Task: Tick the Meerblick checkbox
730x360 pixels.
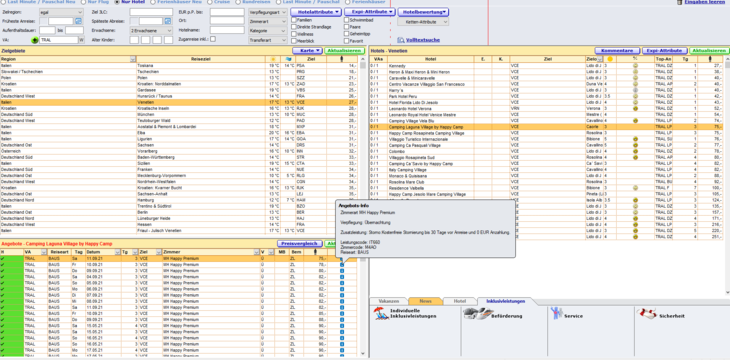Action: tap(294, 41)
